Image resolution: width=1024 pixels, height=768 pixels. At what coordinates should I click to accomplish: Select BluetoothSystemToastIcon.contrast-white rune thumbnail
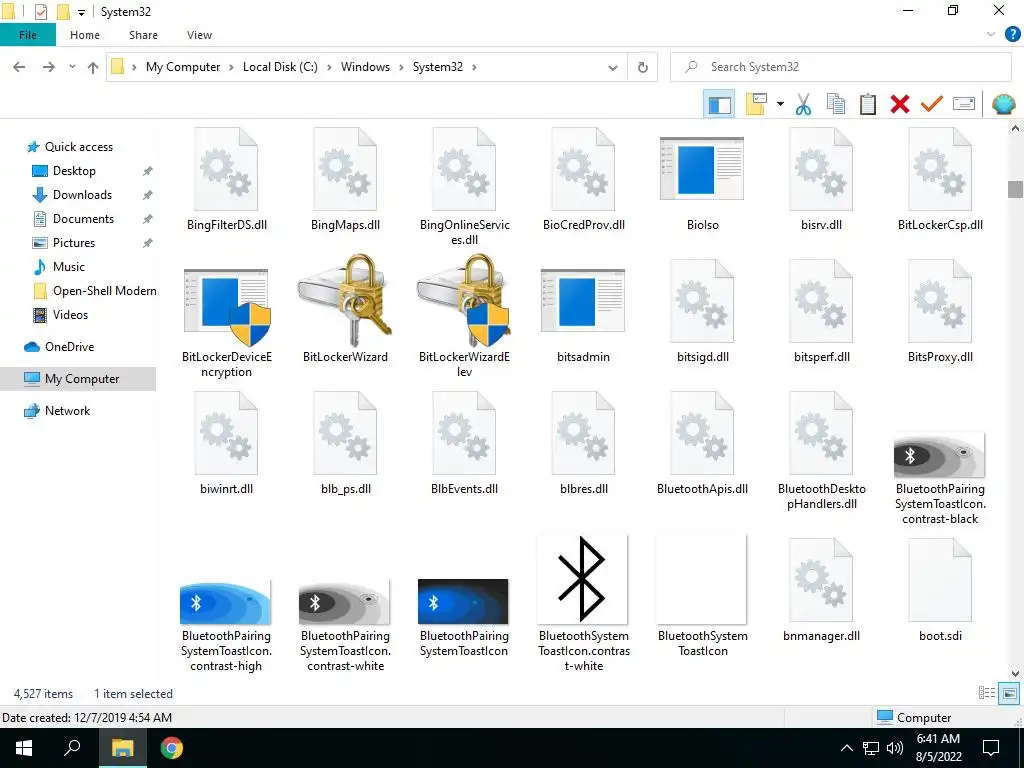(583, 580)
